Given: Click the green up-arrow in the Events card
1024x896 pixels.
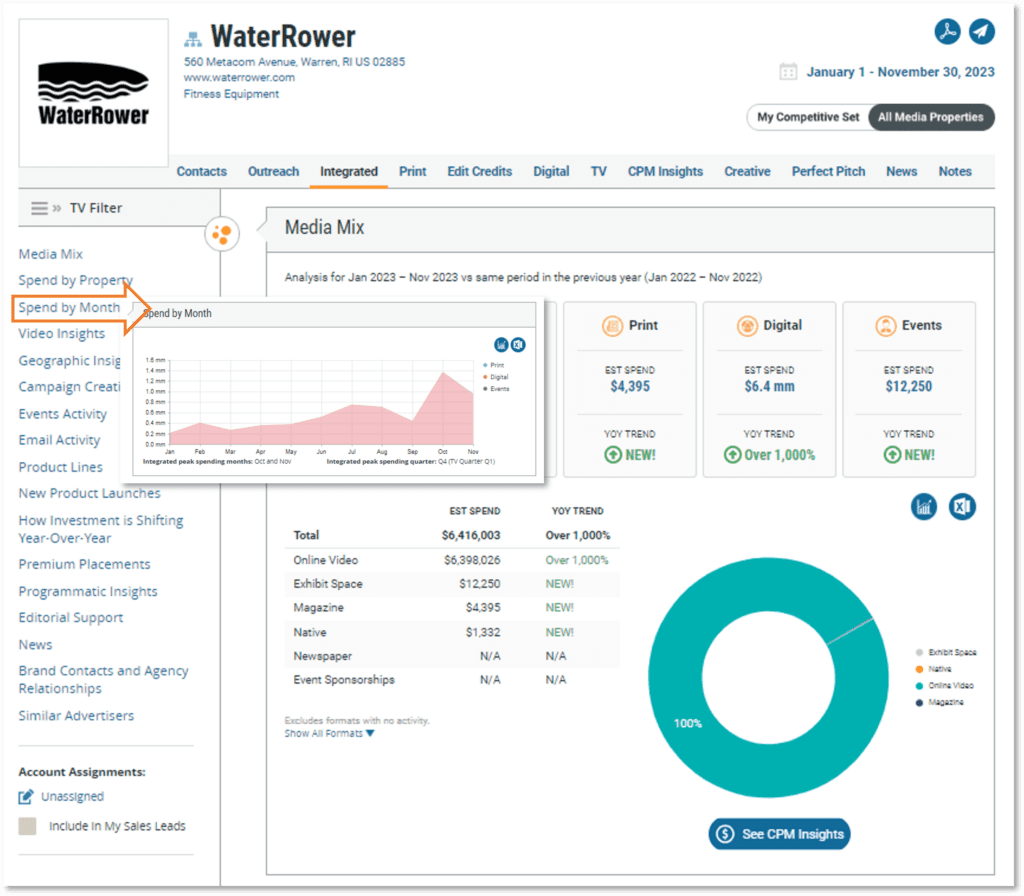Looking at the screenshot, I should click(892, 455).
